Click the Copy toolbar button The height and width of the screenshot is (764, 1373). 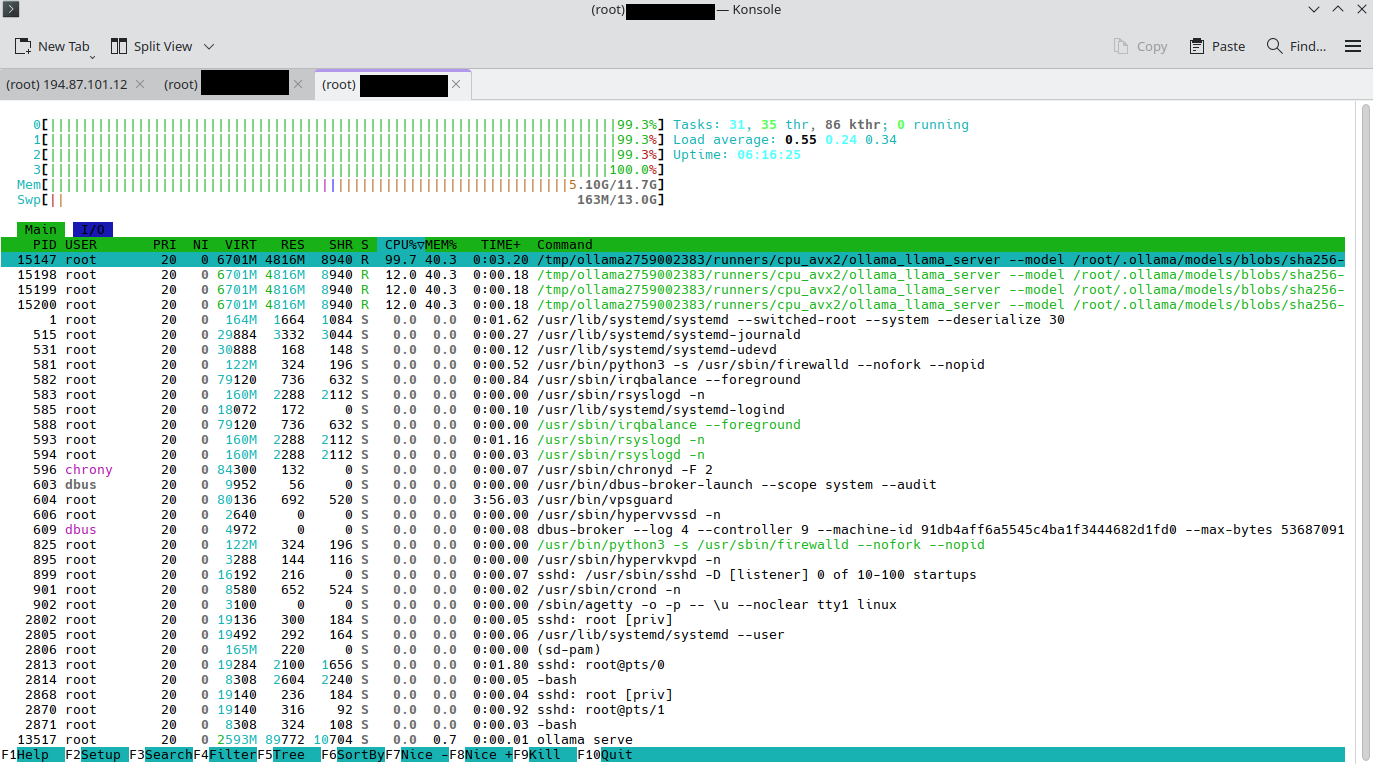tap(1140, 46)
